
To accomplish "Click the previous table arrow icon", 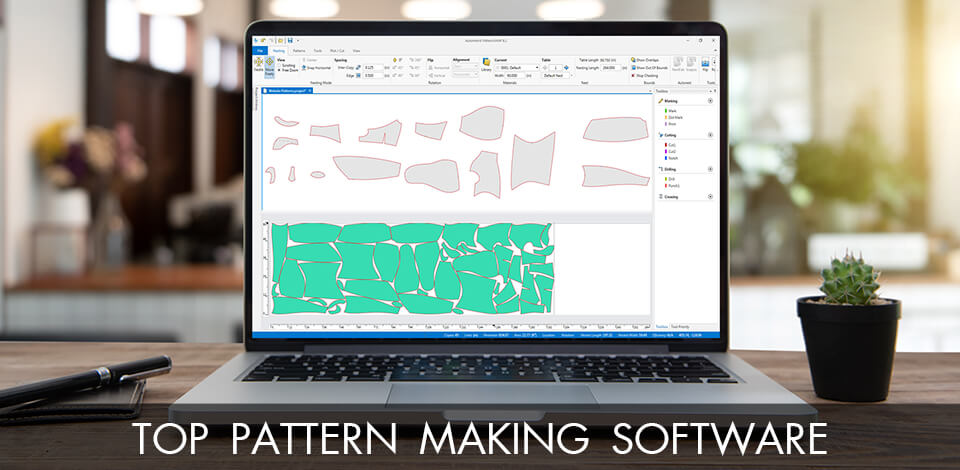I will [545, 67].
